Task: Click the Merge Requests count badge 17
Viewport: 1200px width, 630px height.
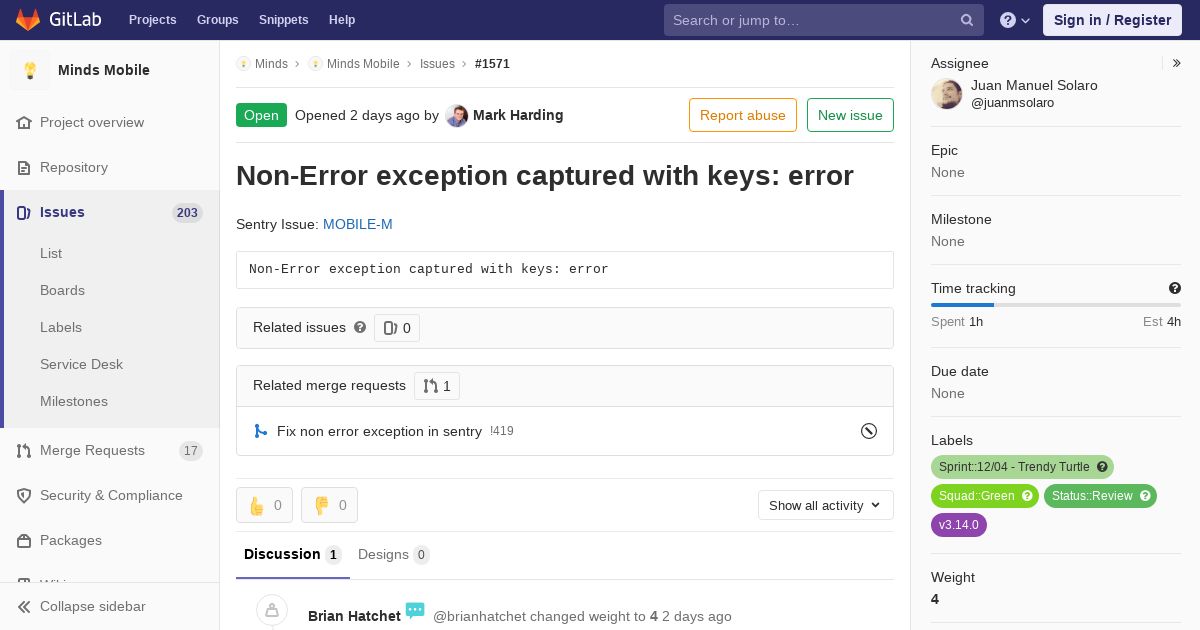Action: (x=191, y=451)
